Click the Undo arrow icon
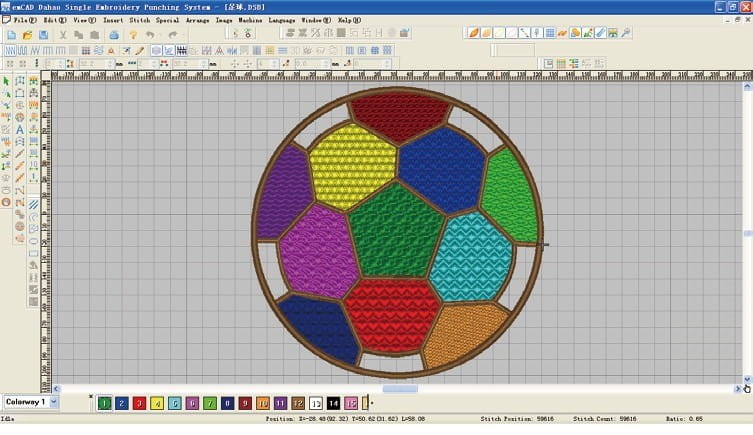753x435 pixels. pos(151,35)
